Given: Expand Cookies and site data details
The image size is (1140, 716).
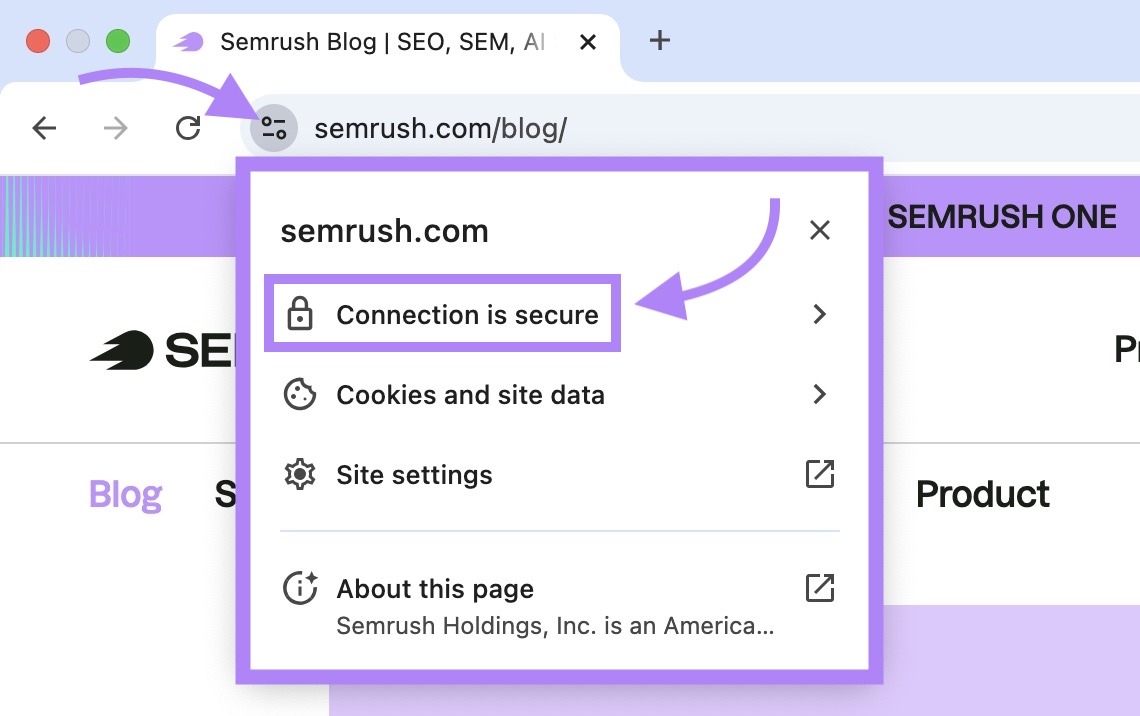Looking at the screenshot, I should click(x=819, y=394).
